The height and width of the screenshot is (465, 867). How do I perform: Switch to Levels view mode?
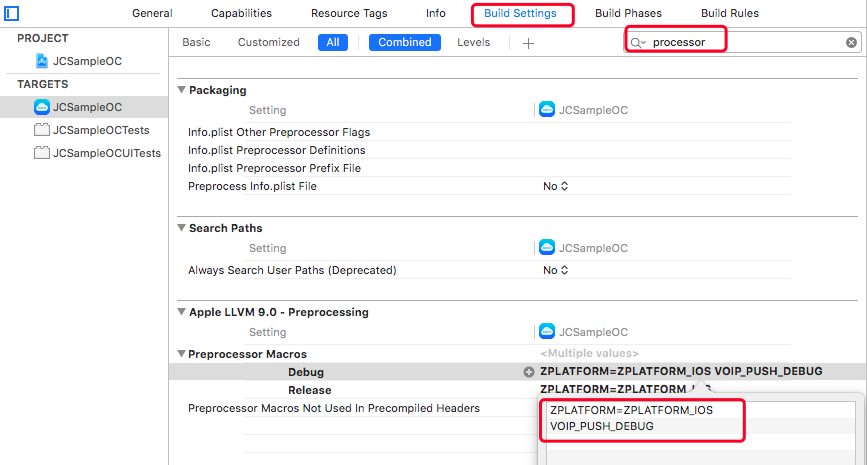(473, 43)
